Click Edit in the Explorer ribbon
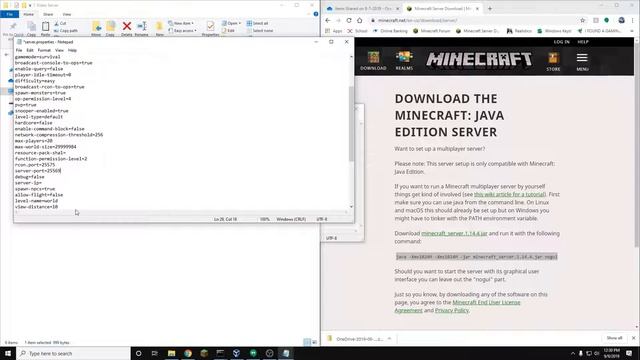Viewport: 640px width, 360px height. [228, 31]
